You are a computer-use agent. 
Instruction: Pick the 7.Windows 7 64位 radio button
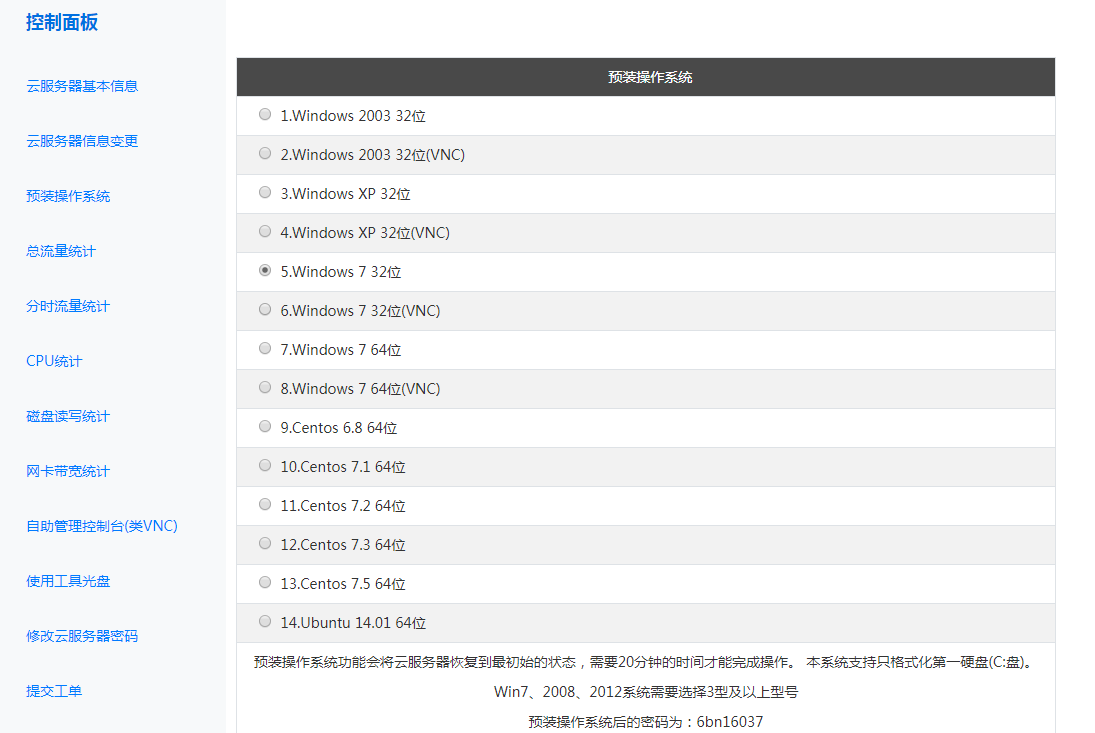click(x=265, y=348)
